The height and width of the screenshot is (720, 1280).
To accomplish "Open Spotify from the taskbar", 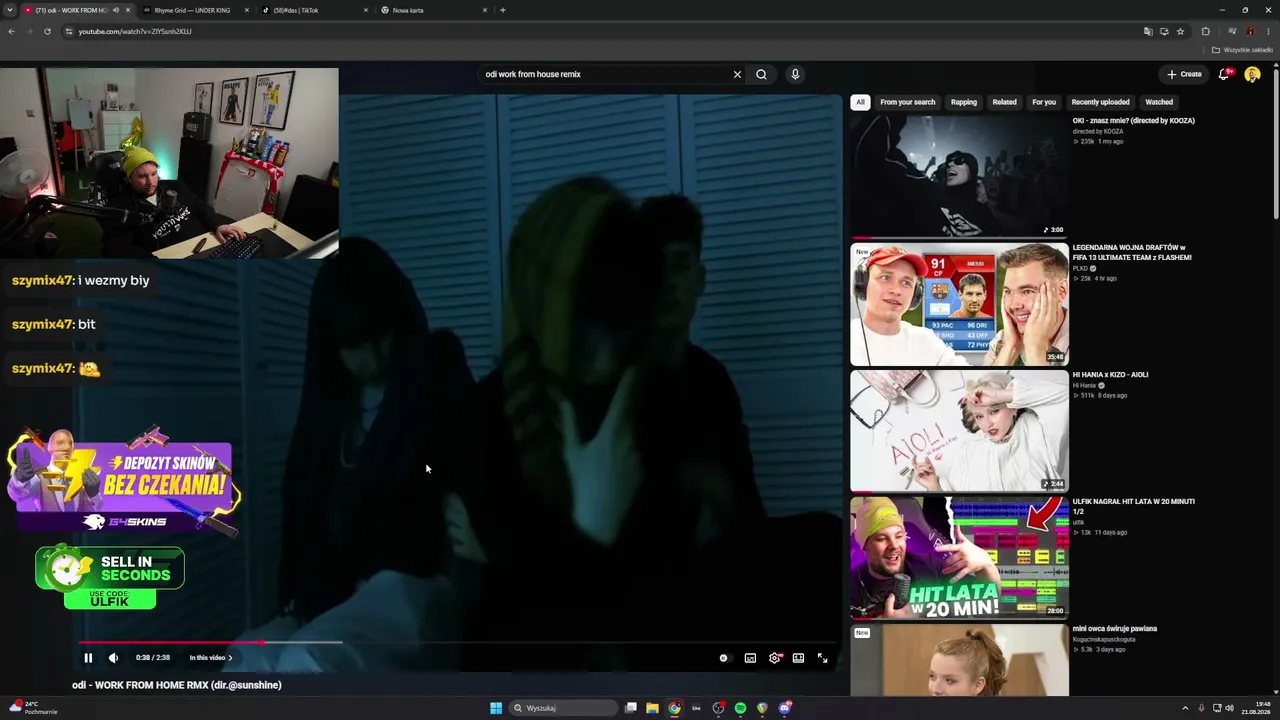I will click(x=740, y=708).
